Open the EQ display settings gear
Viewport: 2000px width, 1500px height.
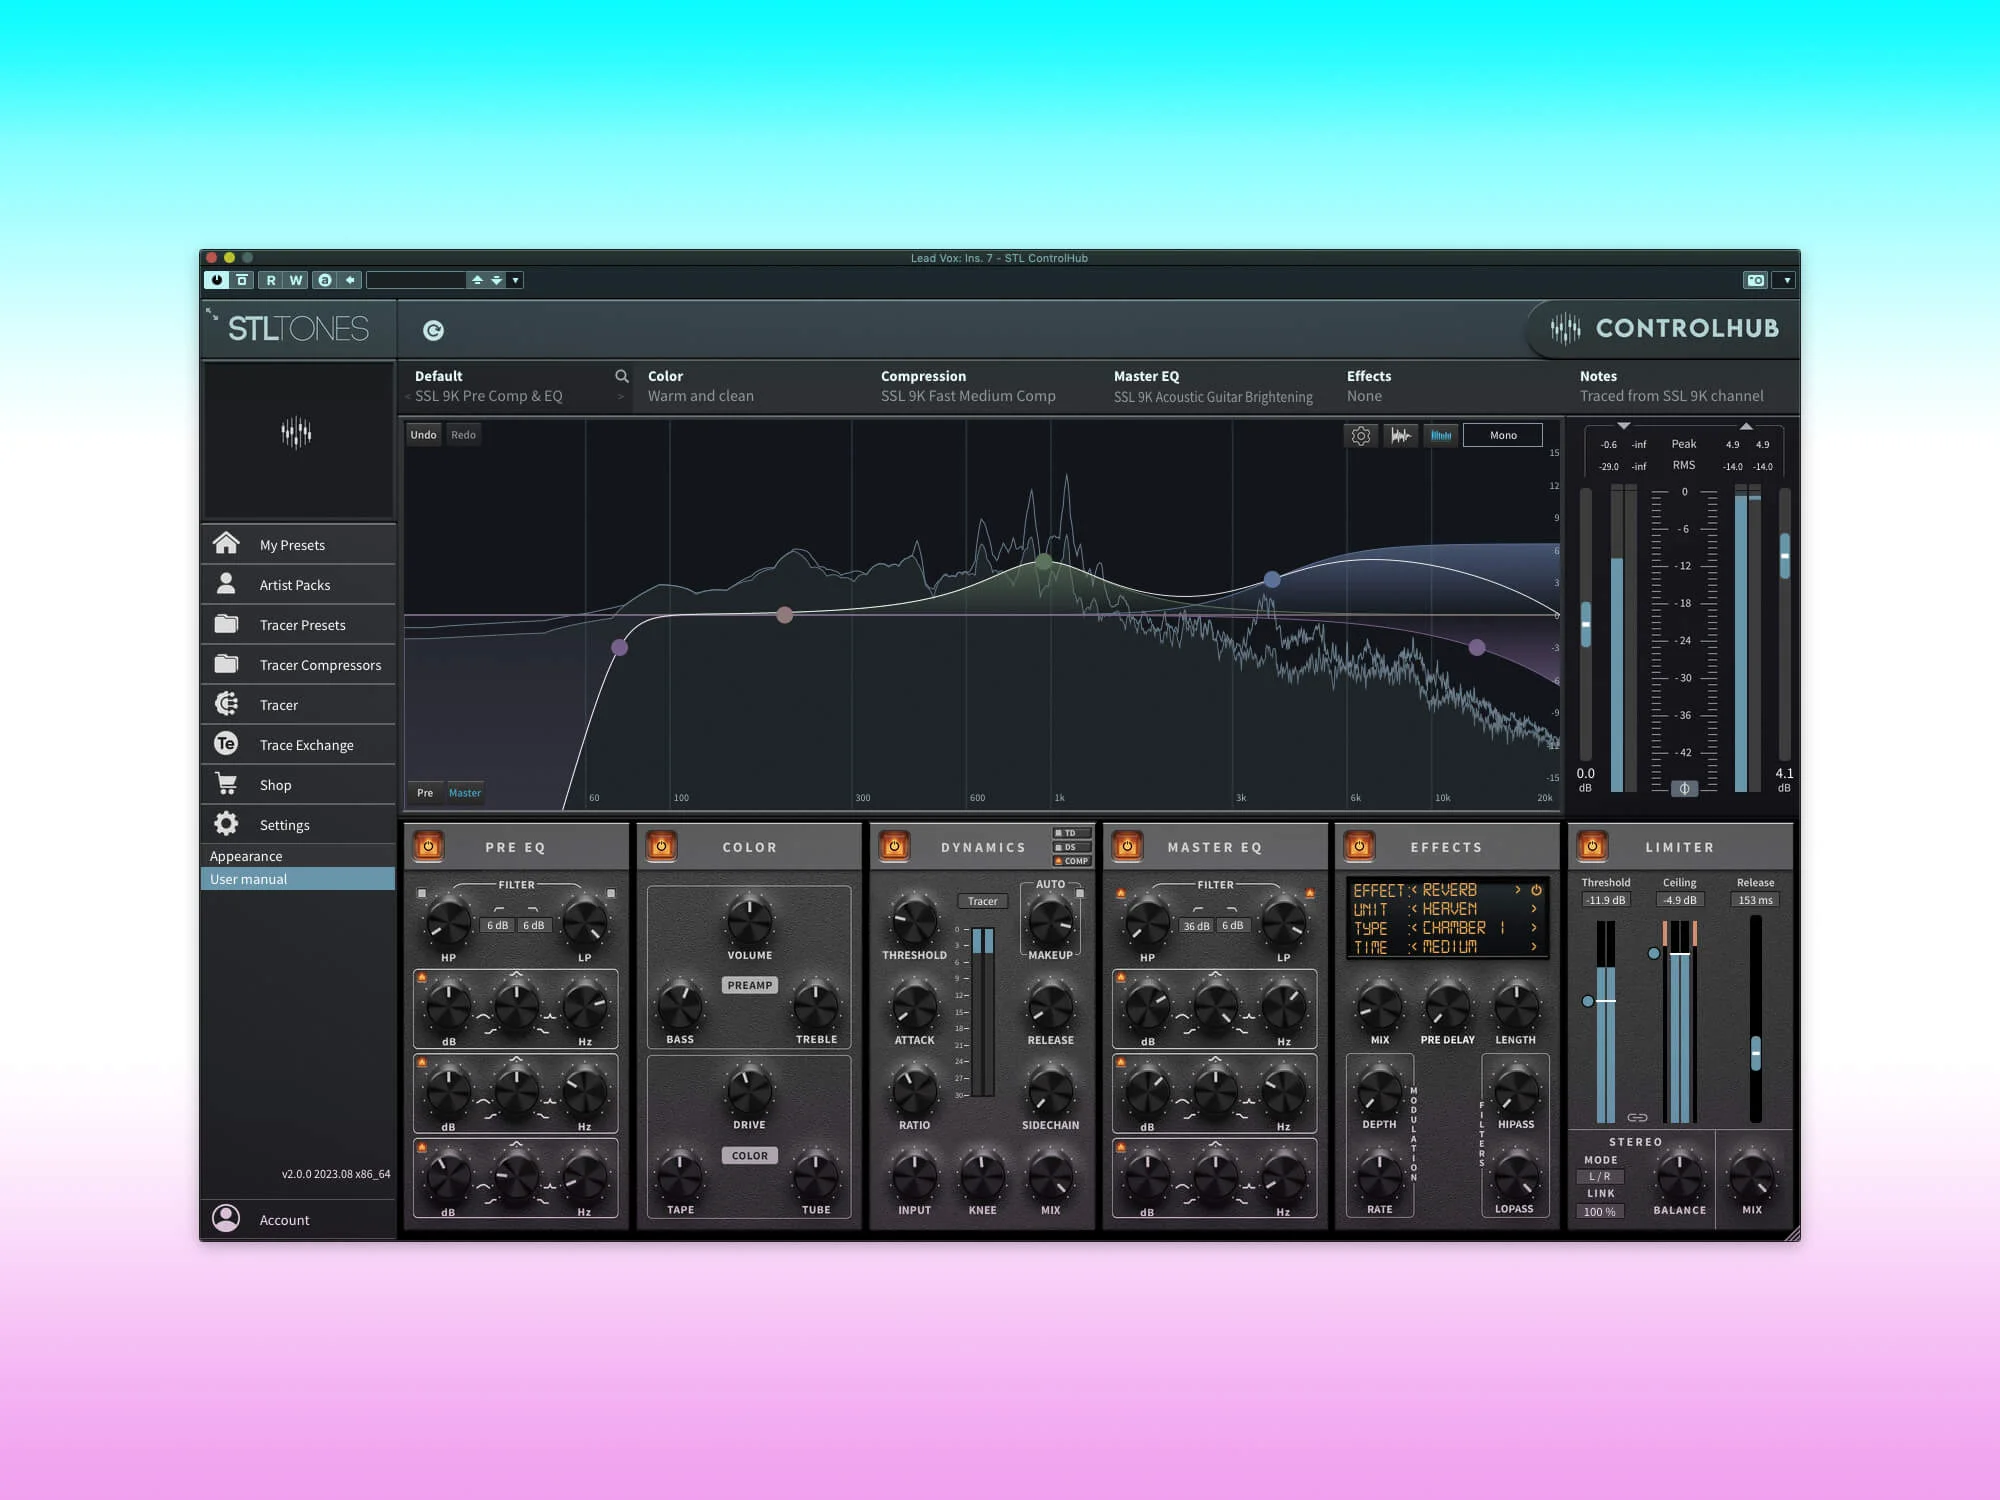click(1361, 435)
